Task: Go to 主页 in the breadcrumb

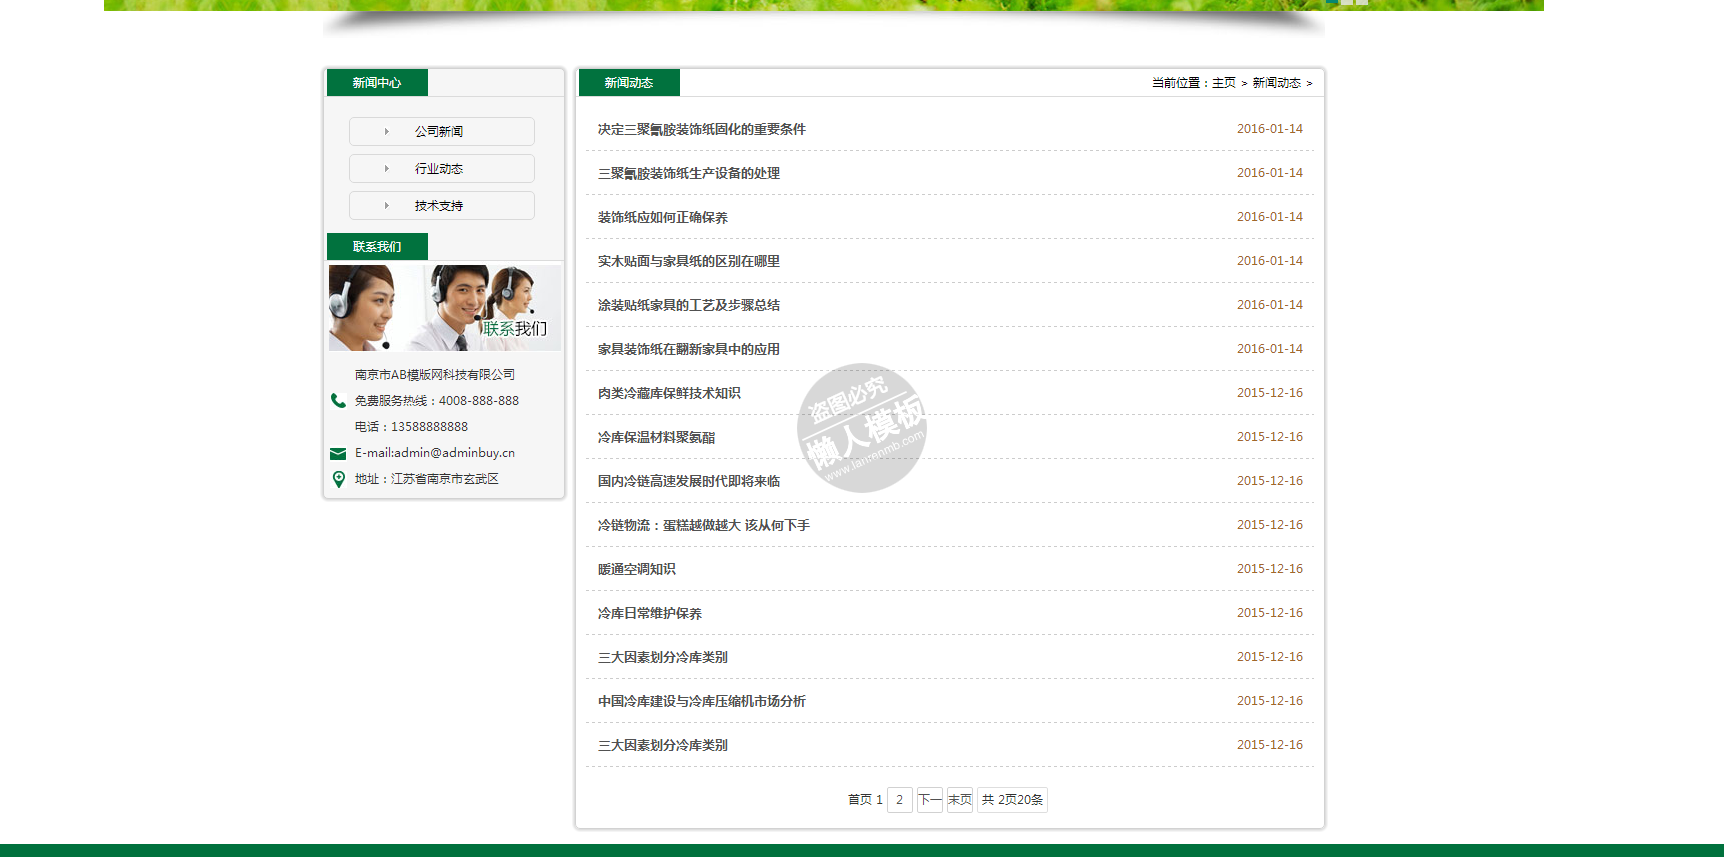Action: 1223,83
